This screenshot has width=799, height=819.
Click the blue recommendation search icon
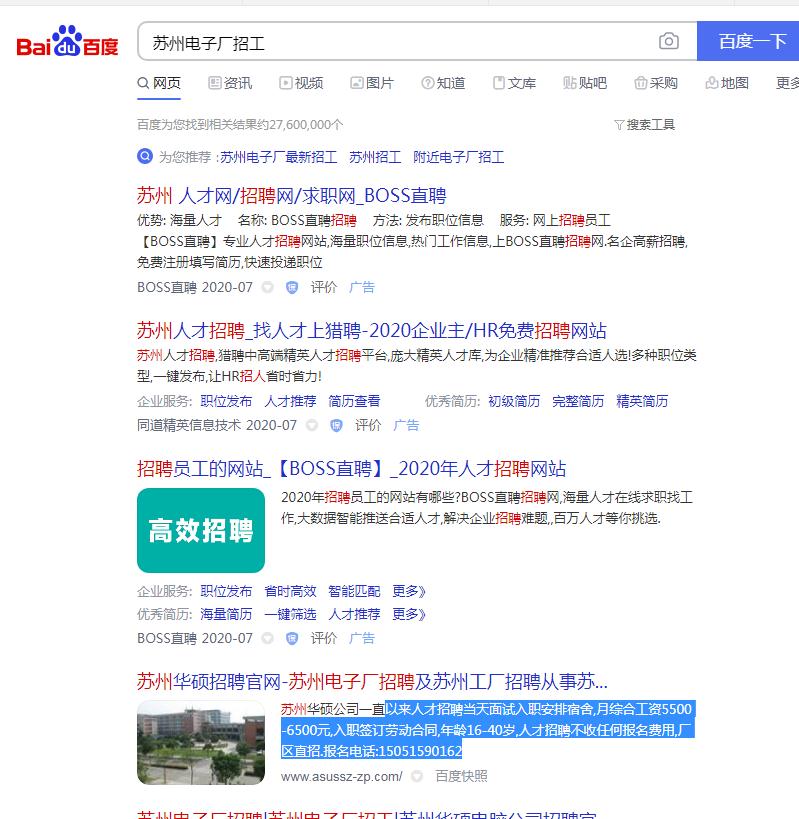tap(145, 156)
